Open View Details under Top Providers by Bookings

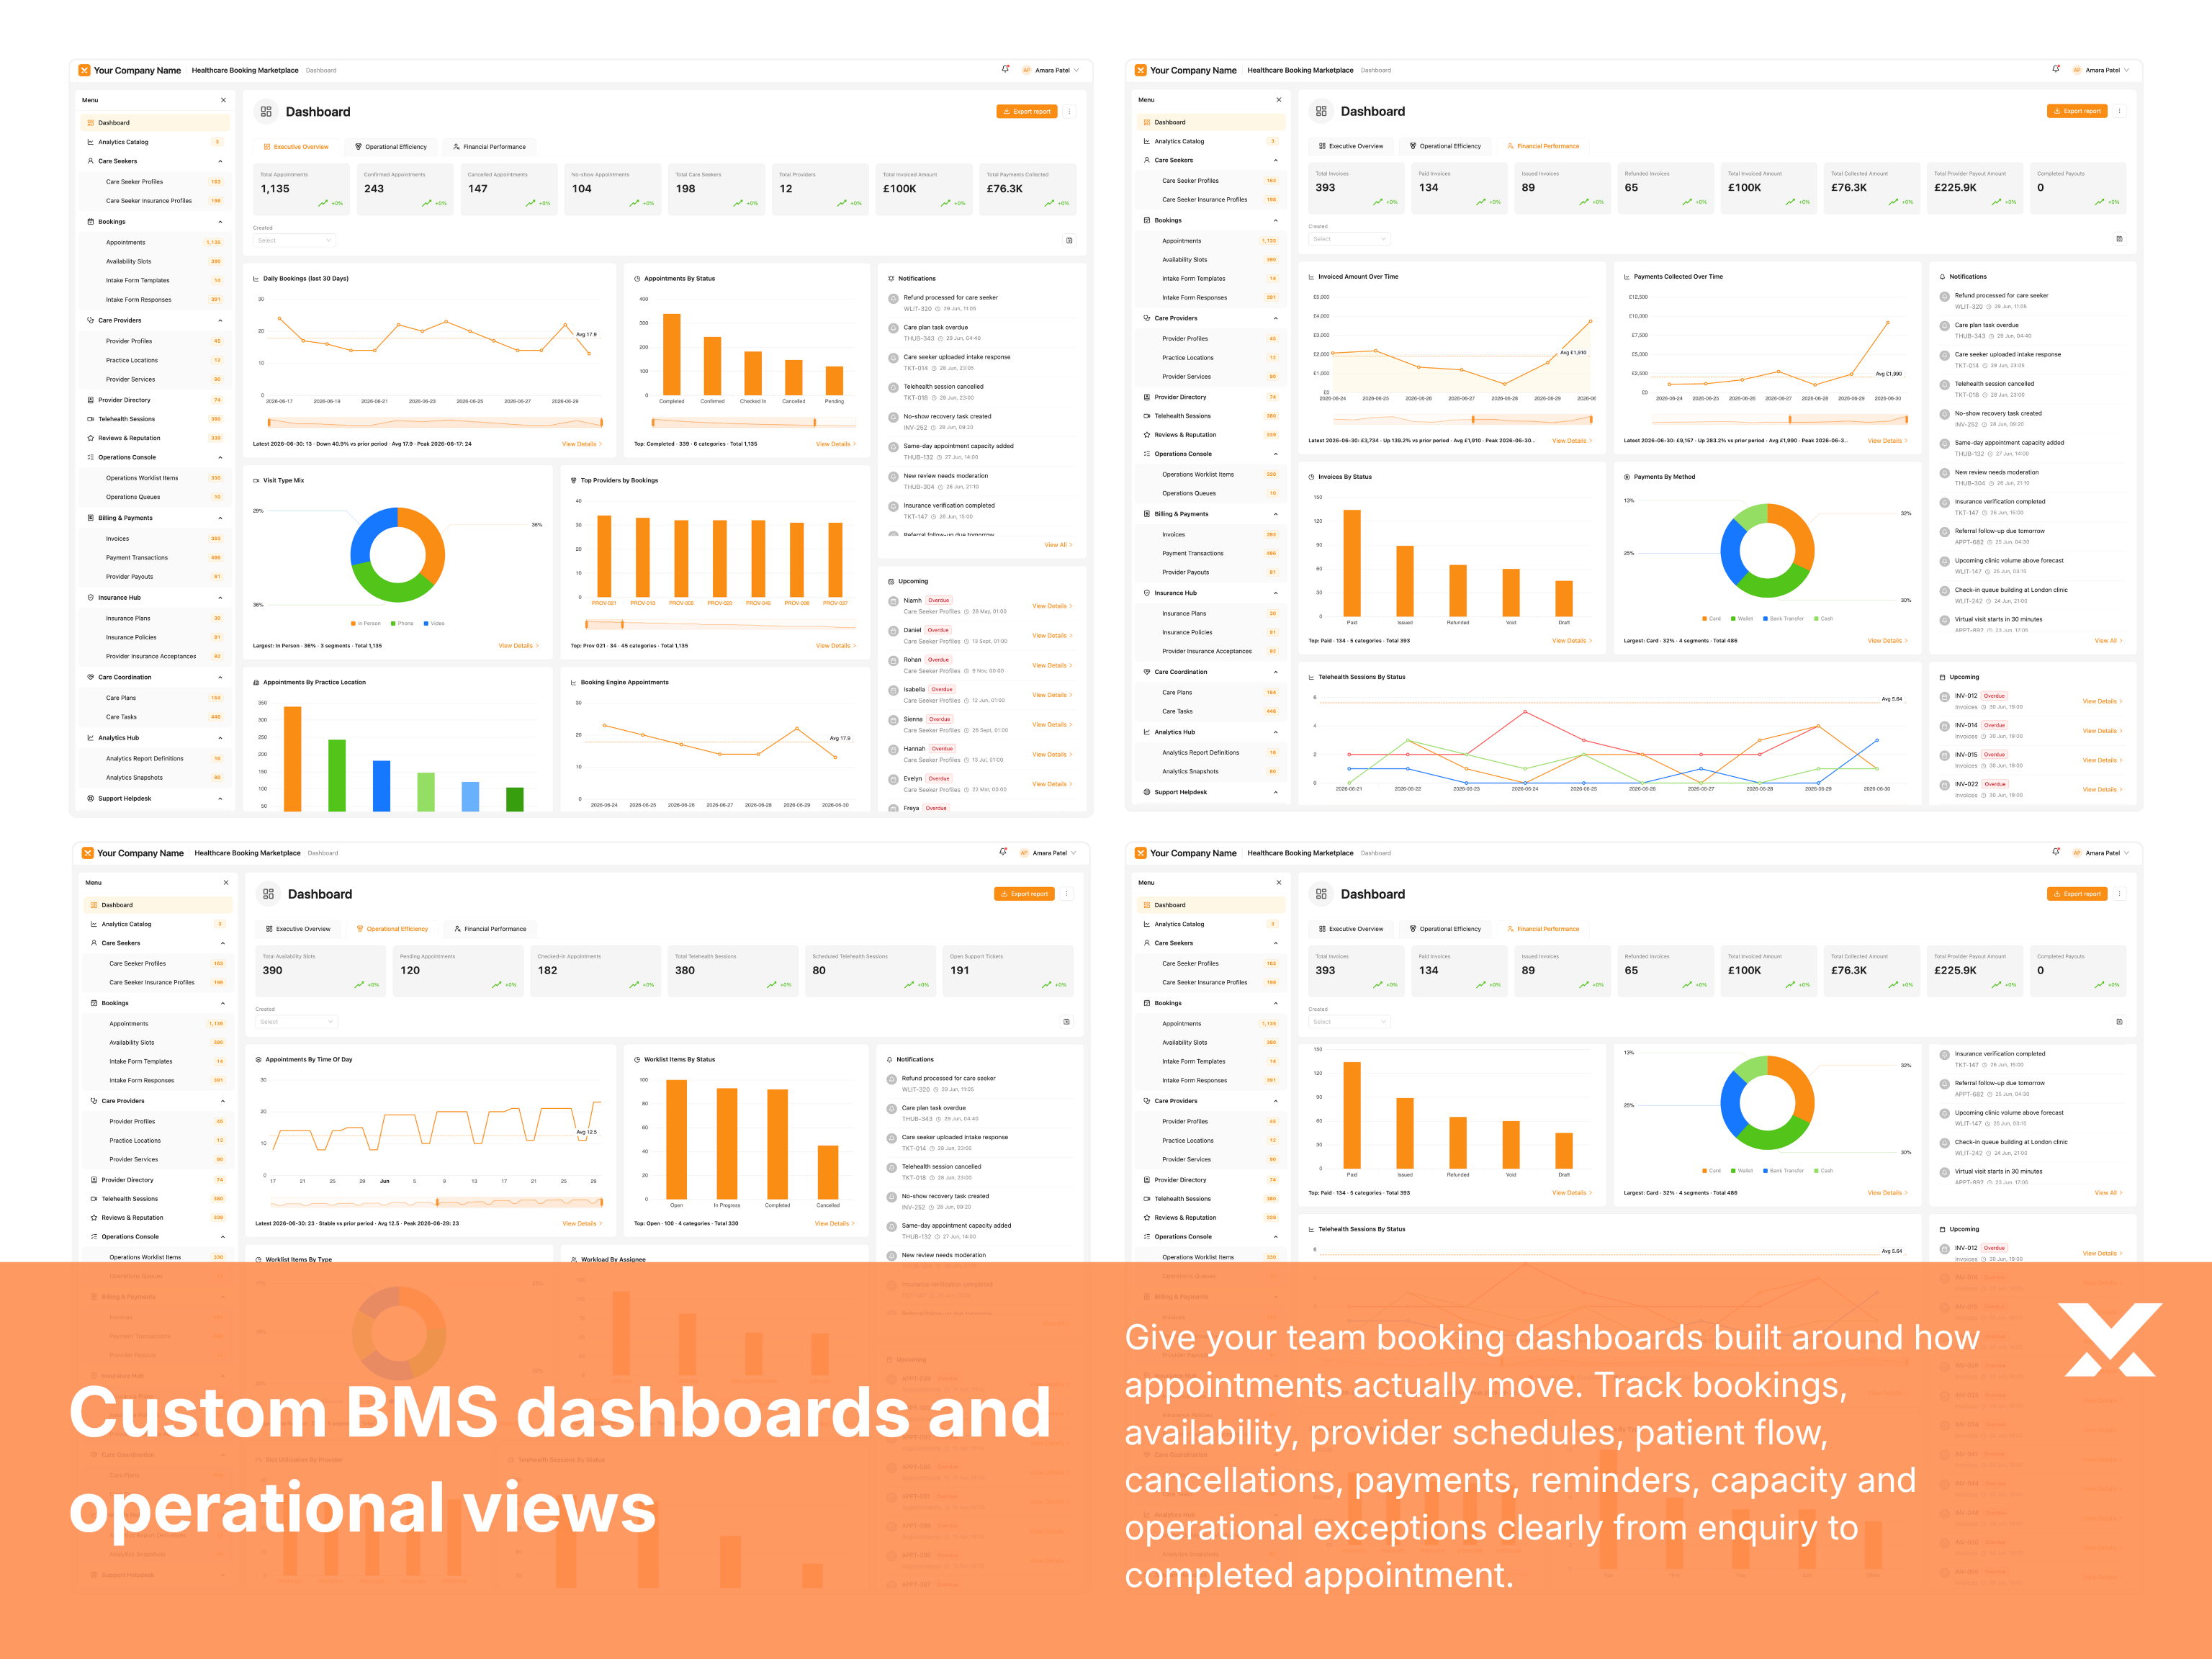[835, 646]
